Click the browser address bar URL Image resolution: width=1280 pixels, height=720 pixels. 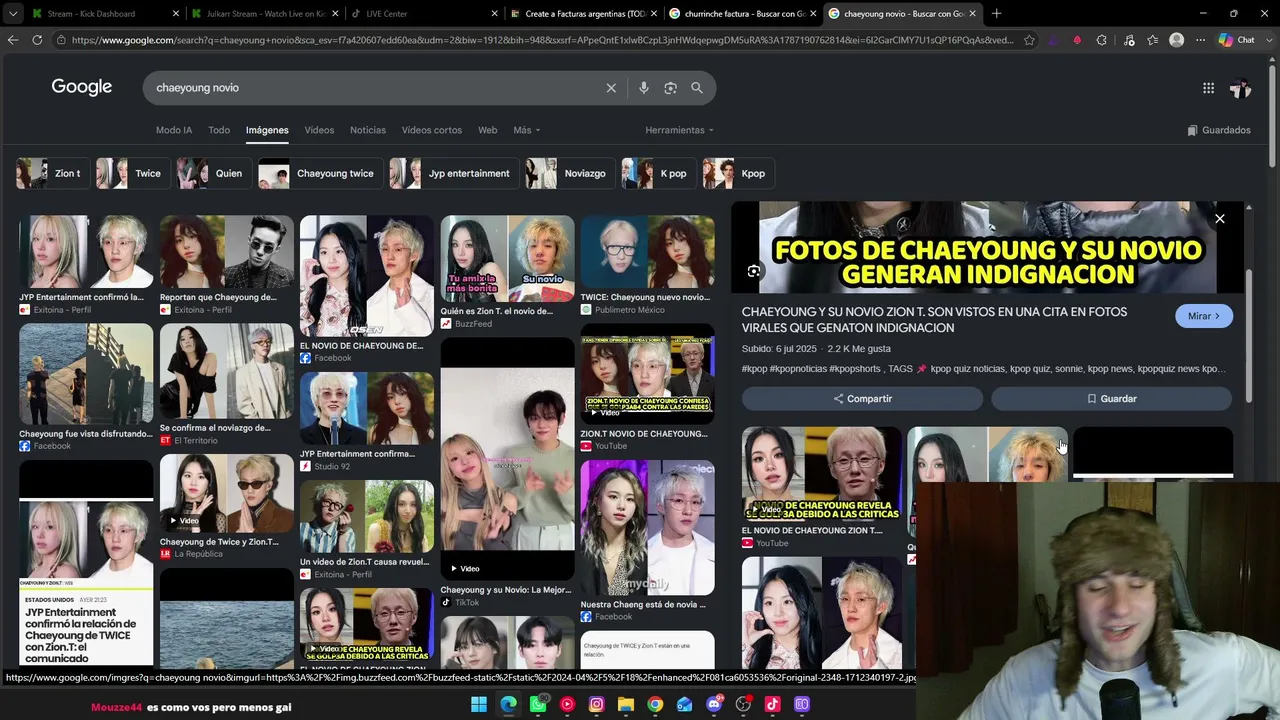coord(542,40)
